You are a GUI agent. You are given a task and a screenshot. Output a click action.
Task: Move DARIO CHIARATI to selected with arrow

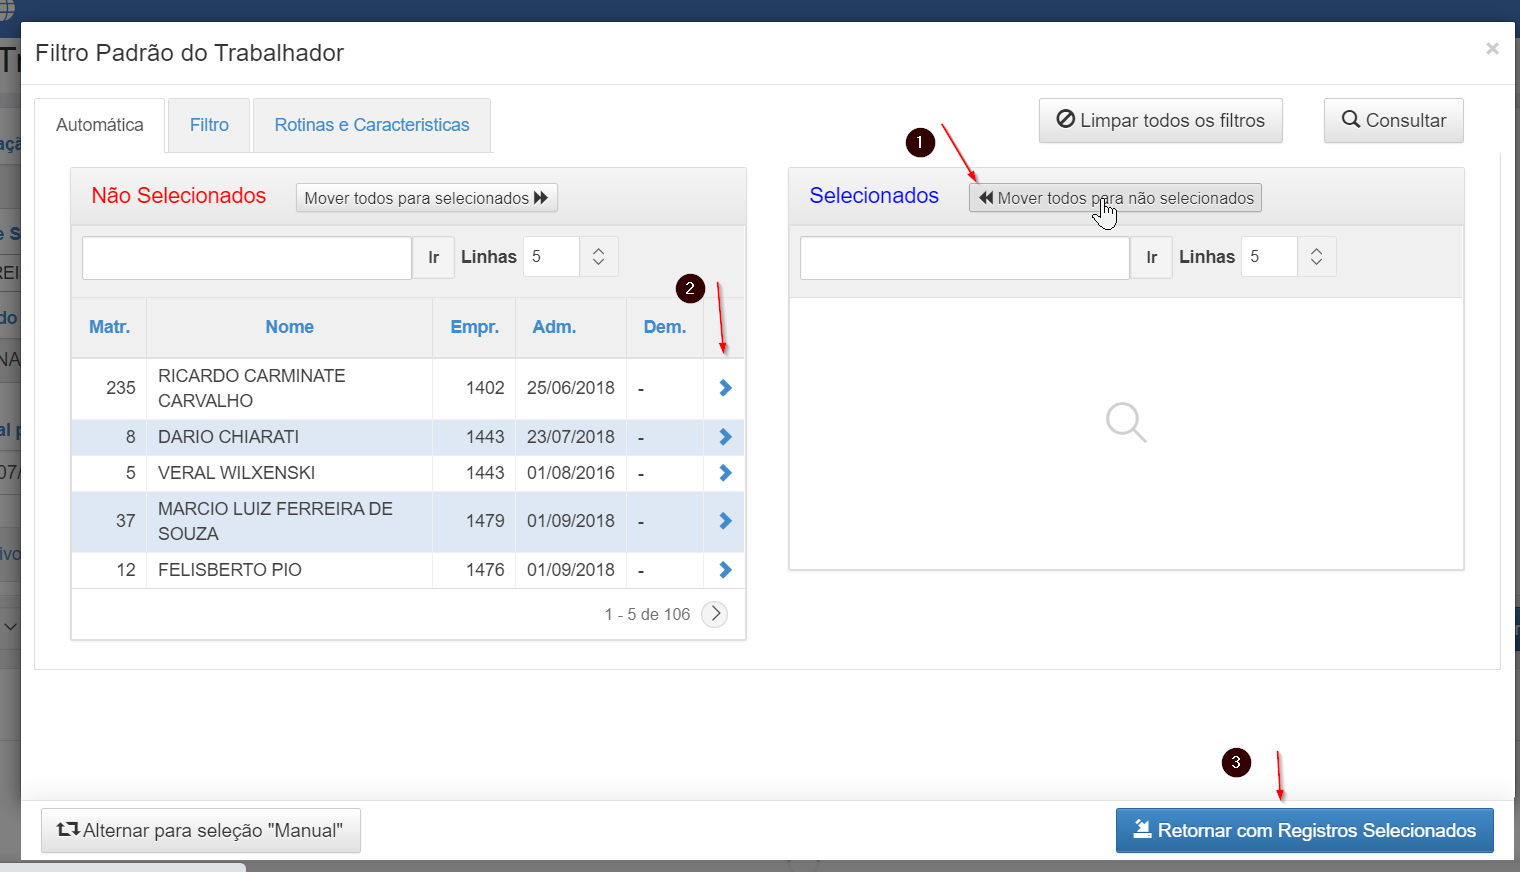tap(725, 437)
